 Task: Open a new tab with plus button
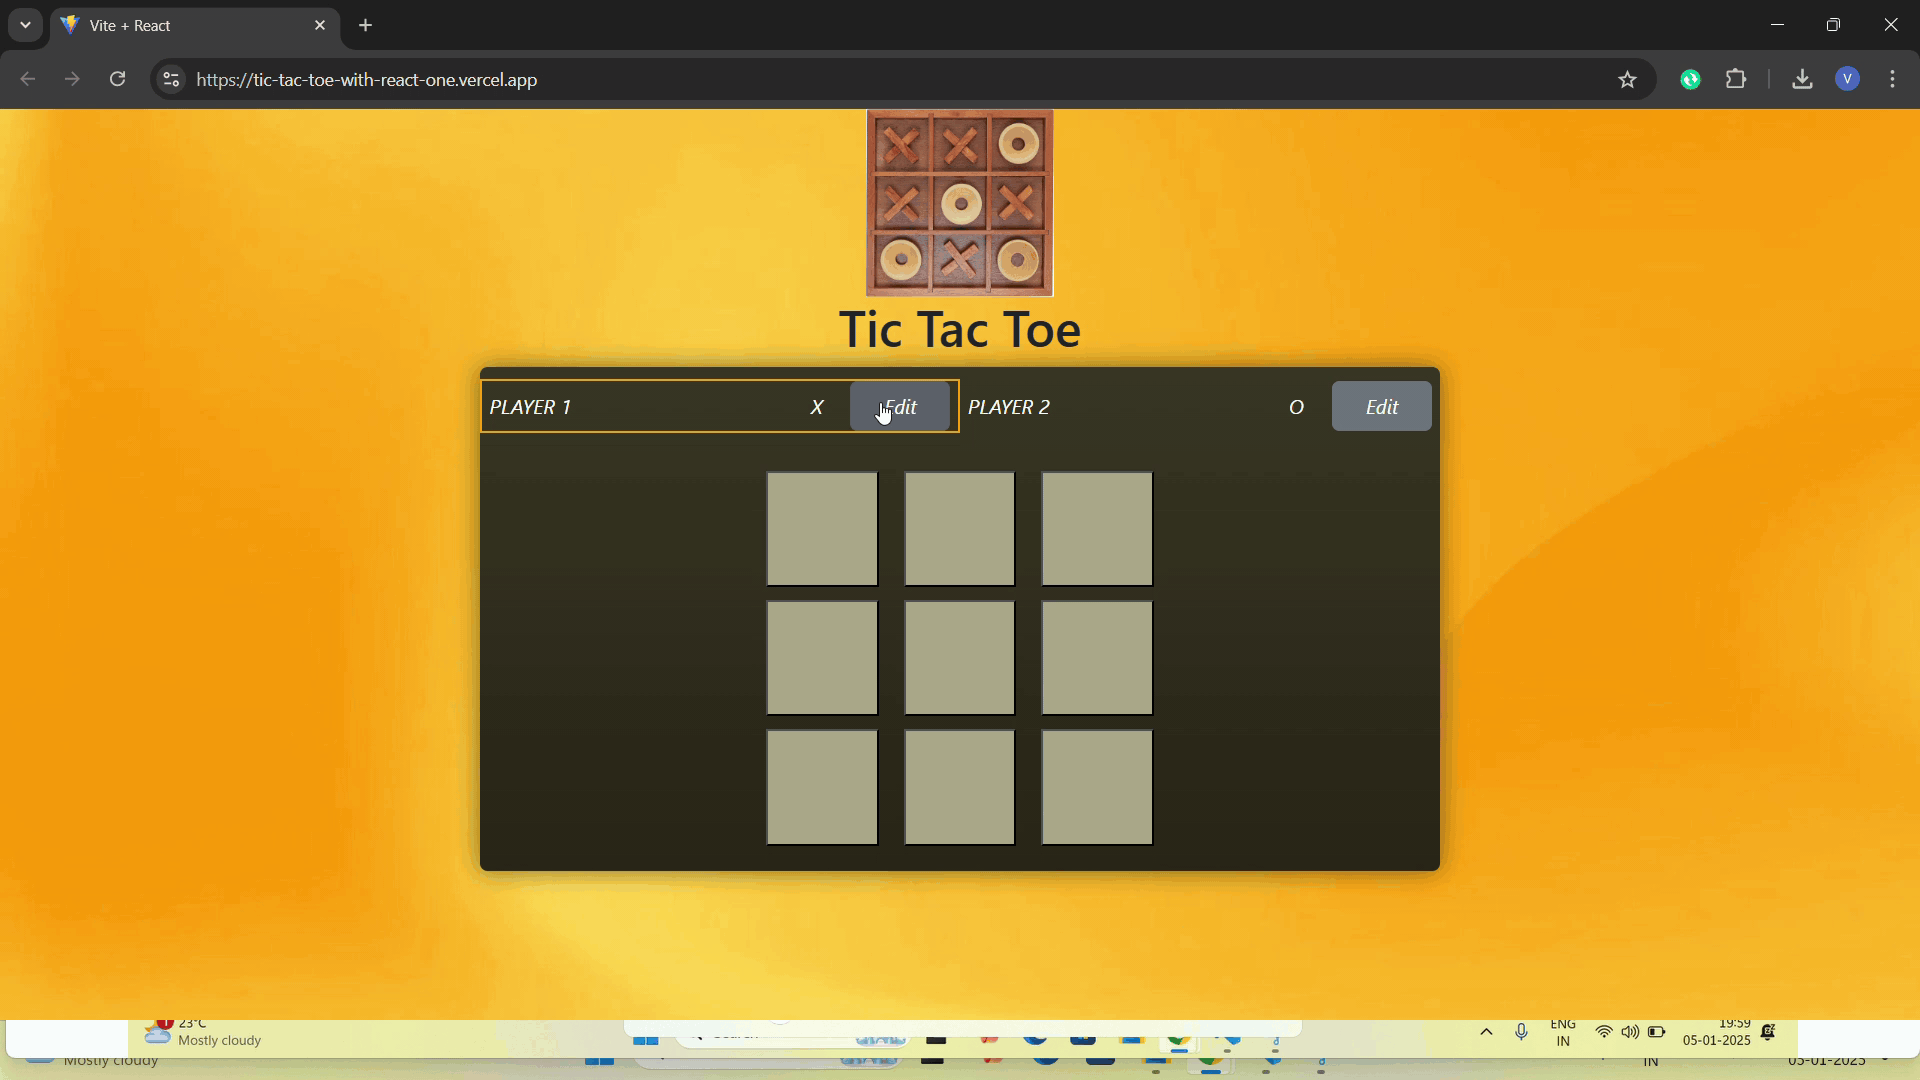point(366,25)
